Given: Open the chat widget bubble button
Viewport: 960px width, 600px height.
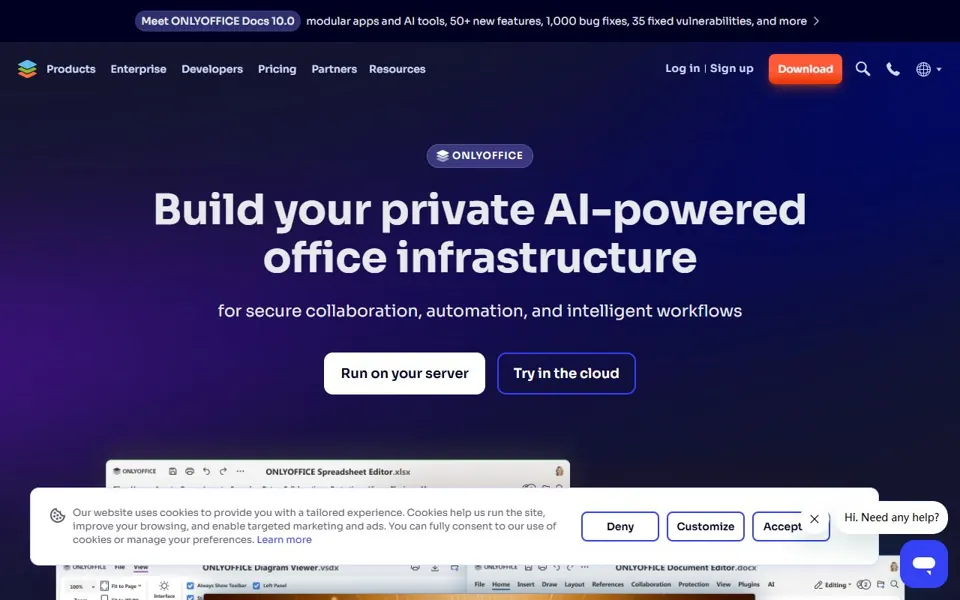Looking at the screenshot, I should click(x=924, y=563).
